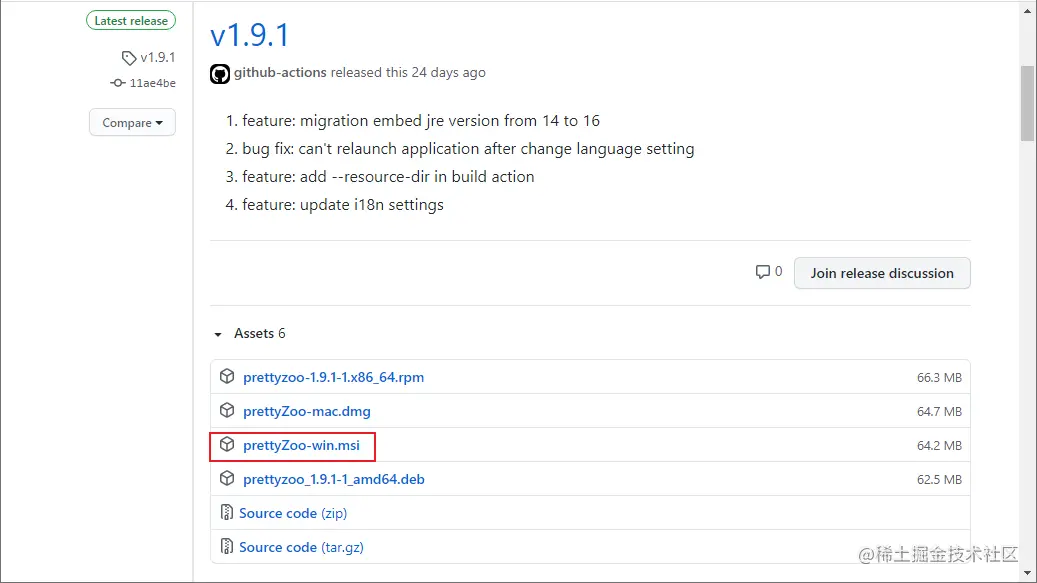Click the package icon beside prettyzoo_1.9.1-1_amd64.deb
This screenshot has width=1037, height=583.
click(227, 479)
